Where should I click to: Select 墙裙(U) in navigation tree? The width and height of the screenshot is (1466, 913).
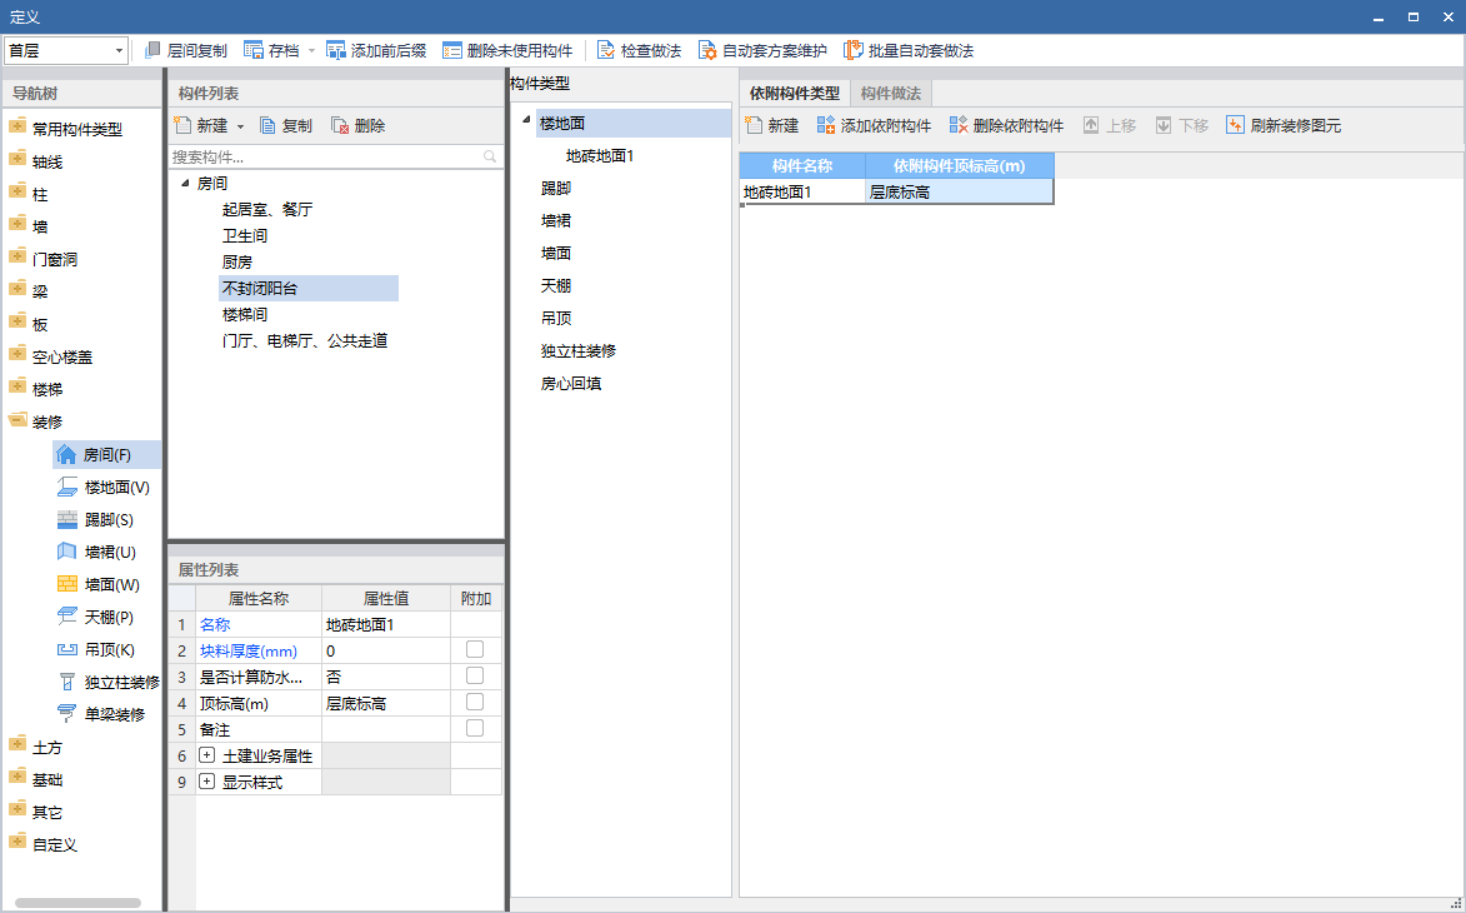pos(97,552)
